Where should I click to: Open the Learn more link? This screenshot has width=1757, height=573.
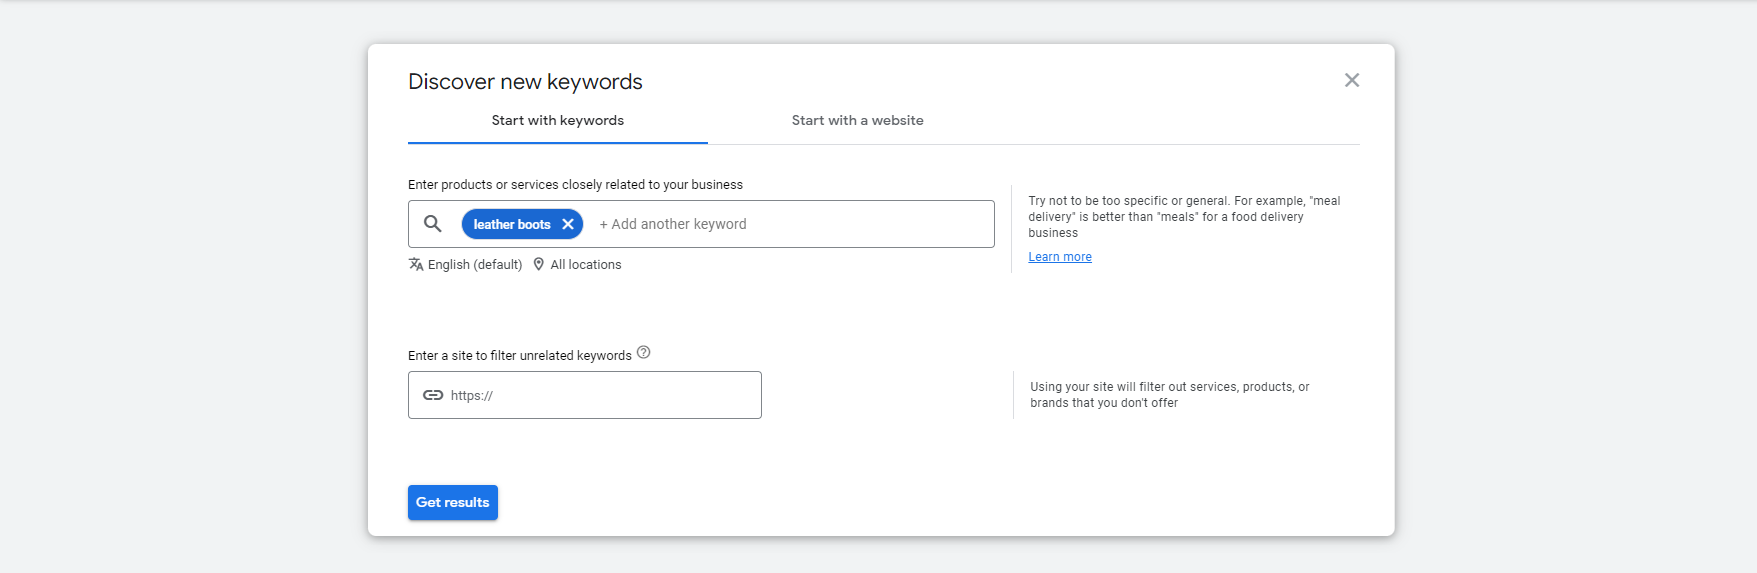point(1060,257)
